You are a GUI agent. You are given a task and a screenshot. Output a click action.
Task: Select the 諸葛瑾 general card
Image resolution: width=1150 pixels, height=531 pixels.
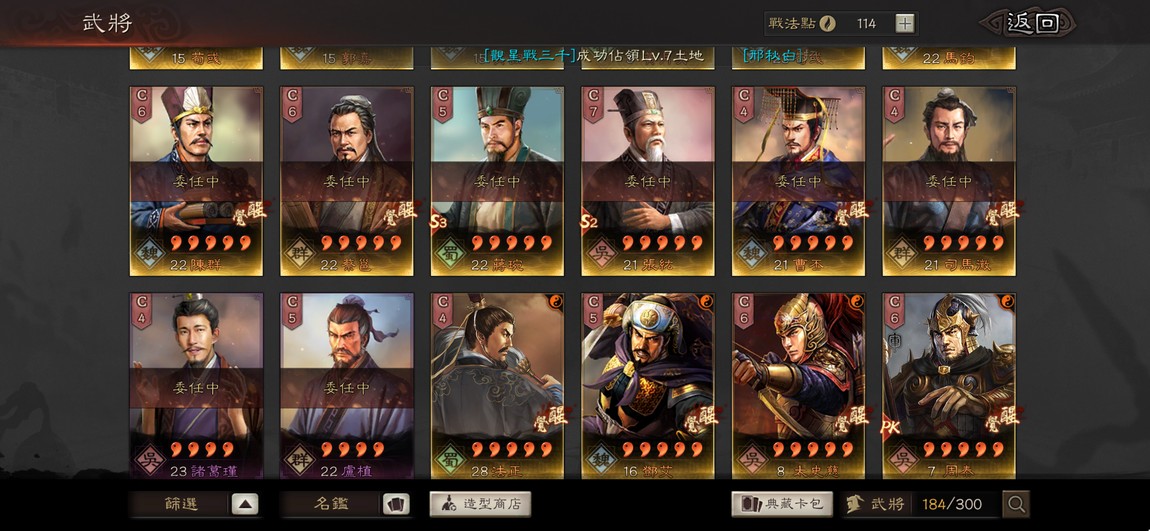[x=196, y=386]
